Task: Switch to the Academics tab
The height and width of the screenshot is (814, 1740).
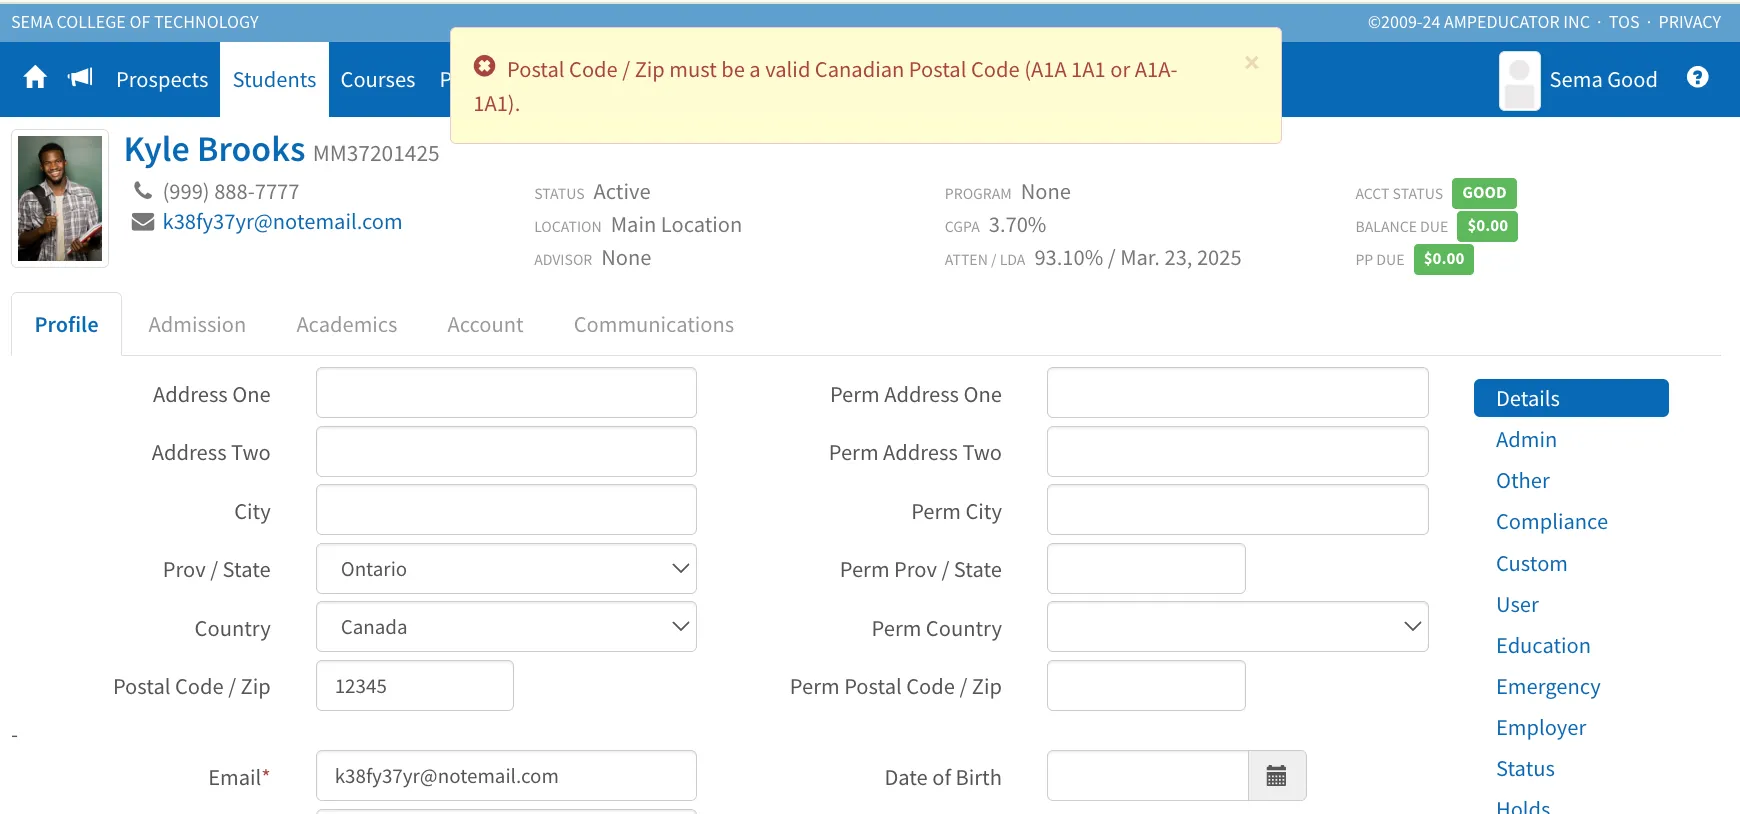Action: tap(347, 325)
